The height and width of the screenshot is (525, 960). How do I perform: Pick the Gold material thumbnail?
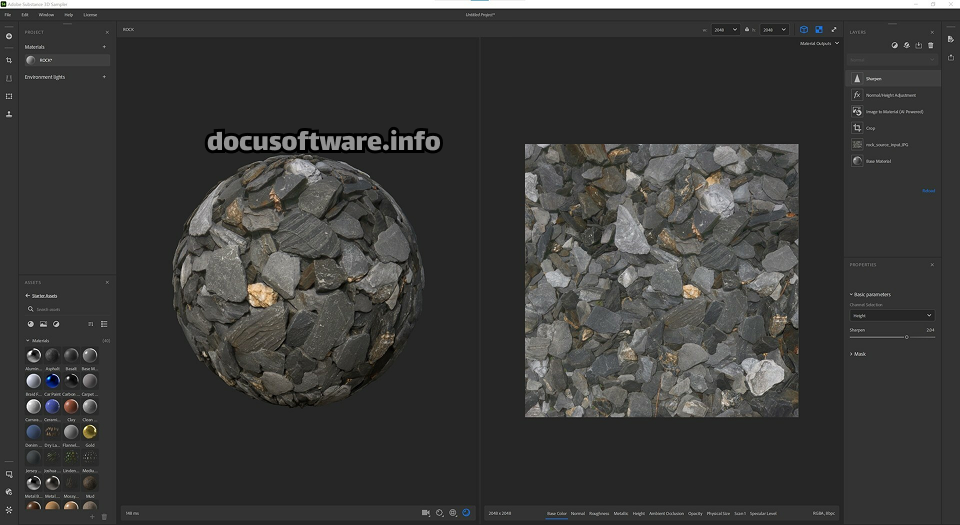[x=90, y=432]
